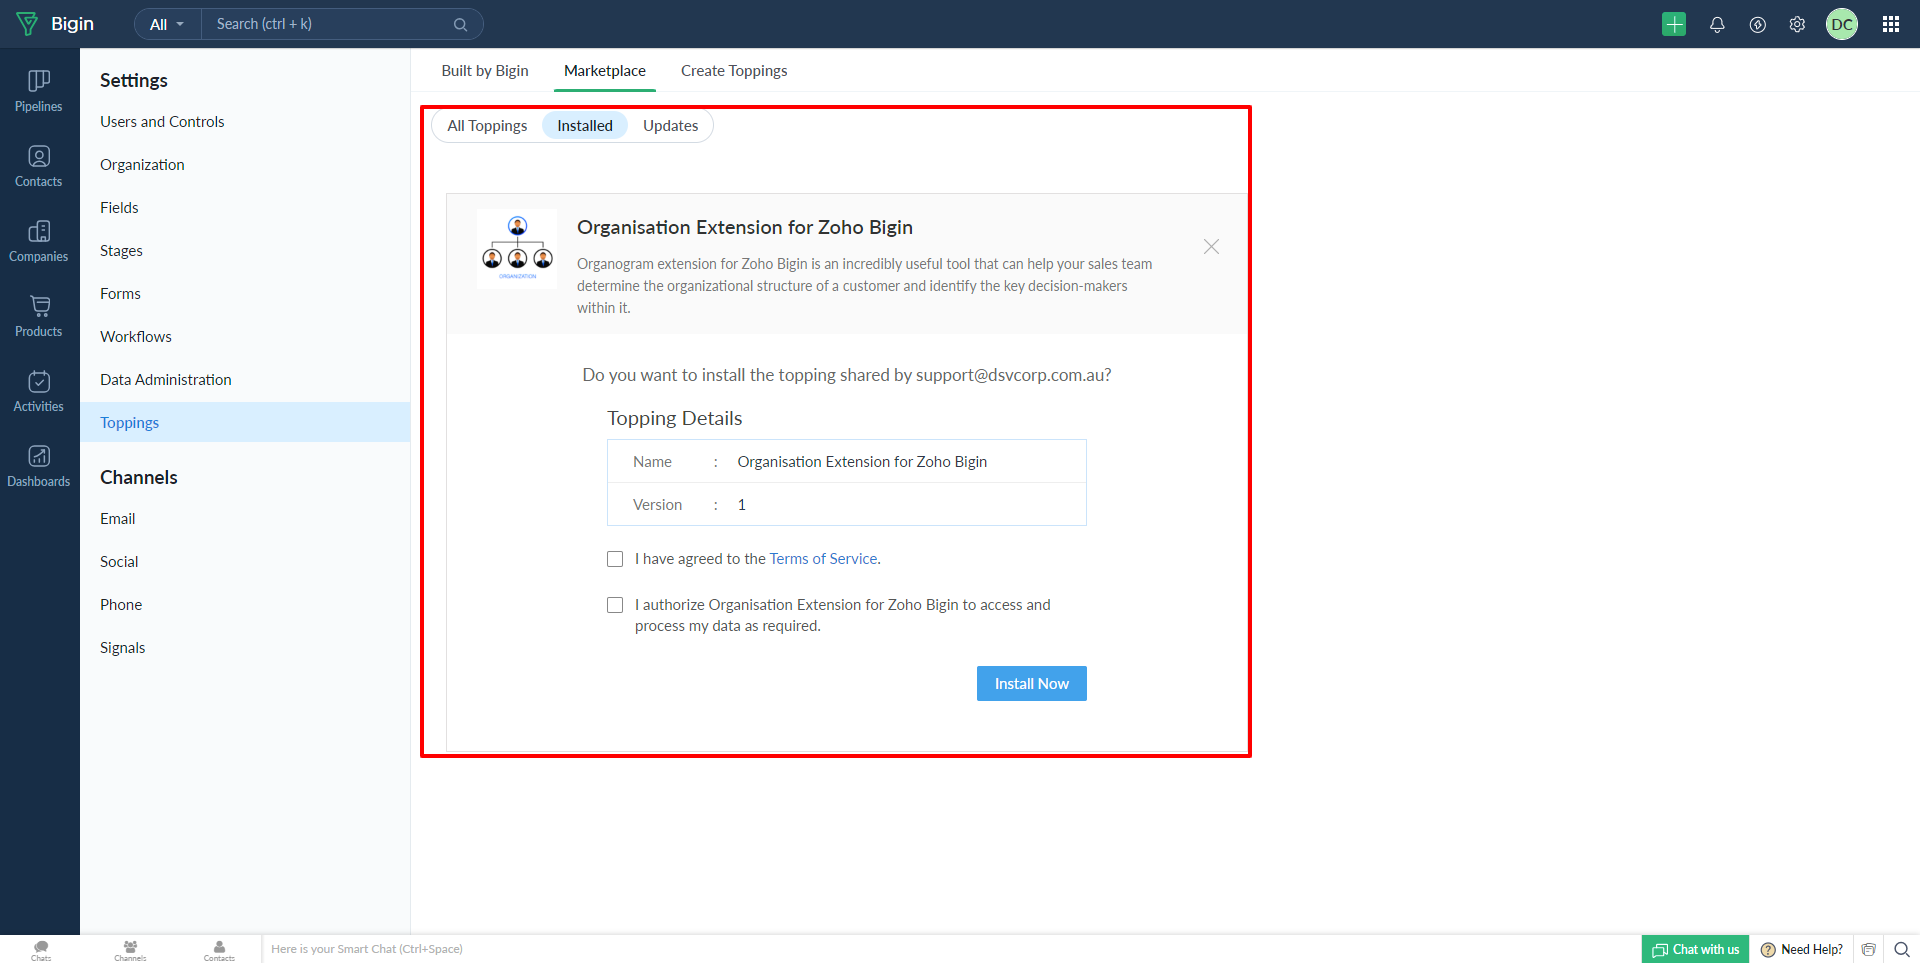Focus the top search field
1920x963 pixels.
tap(342, 24)
